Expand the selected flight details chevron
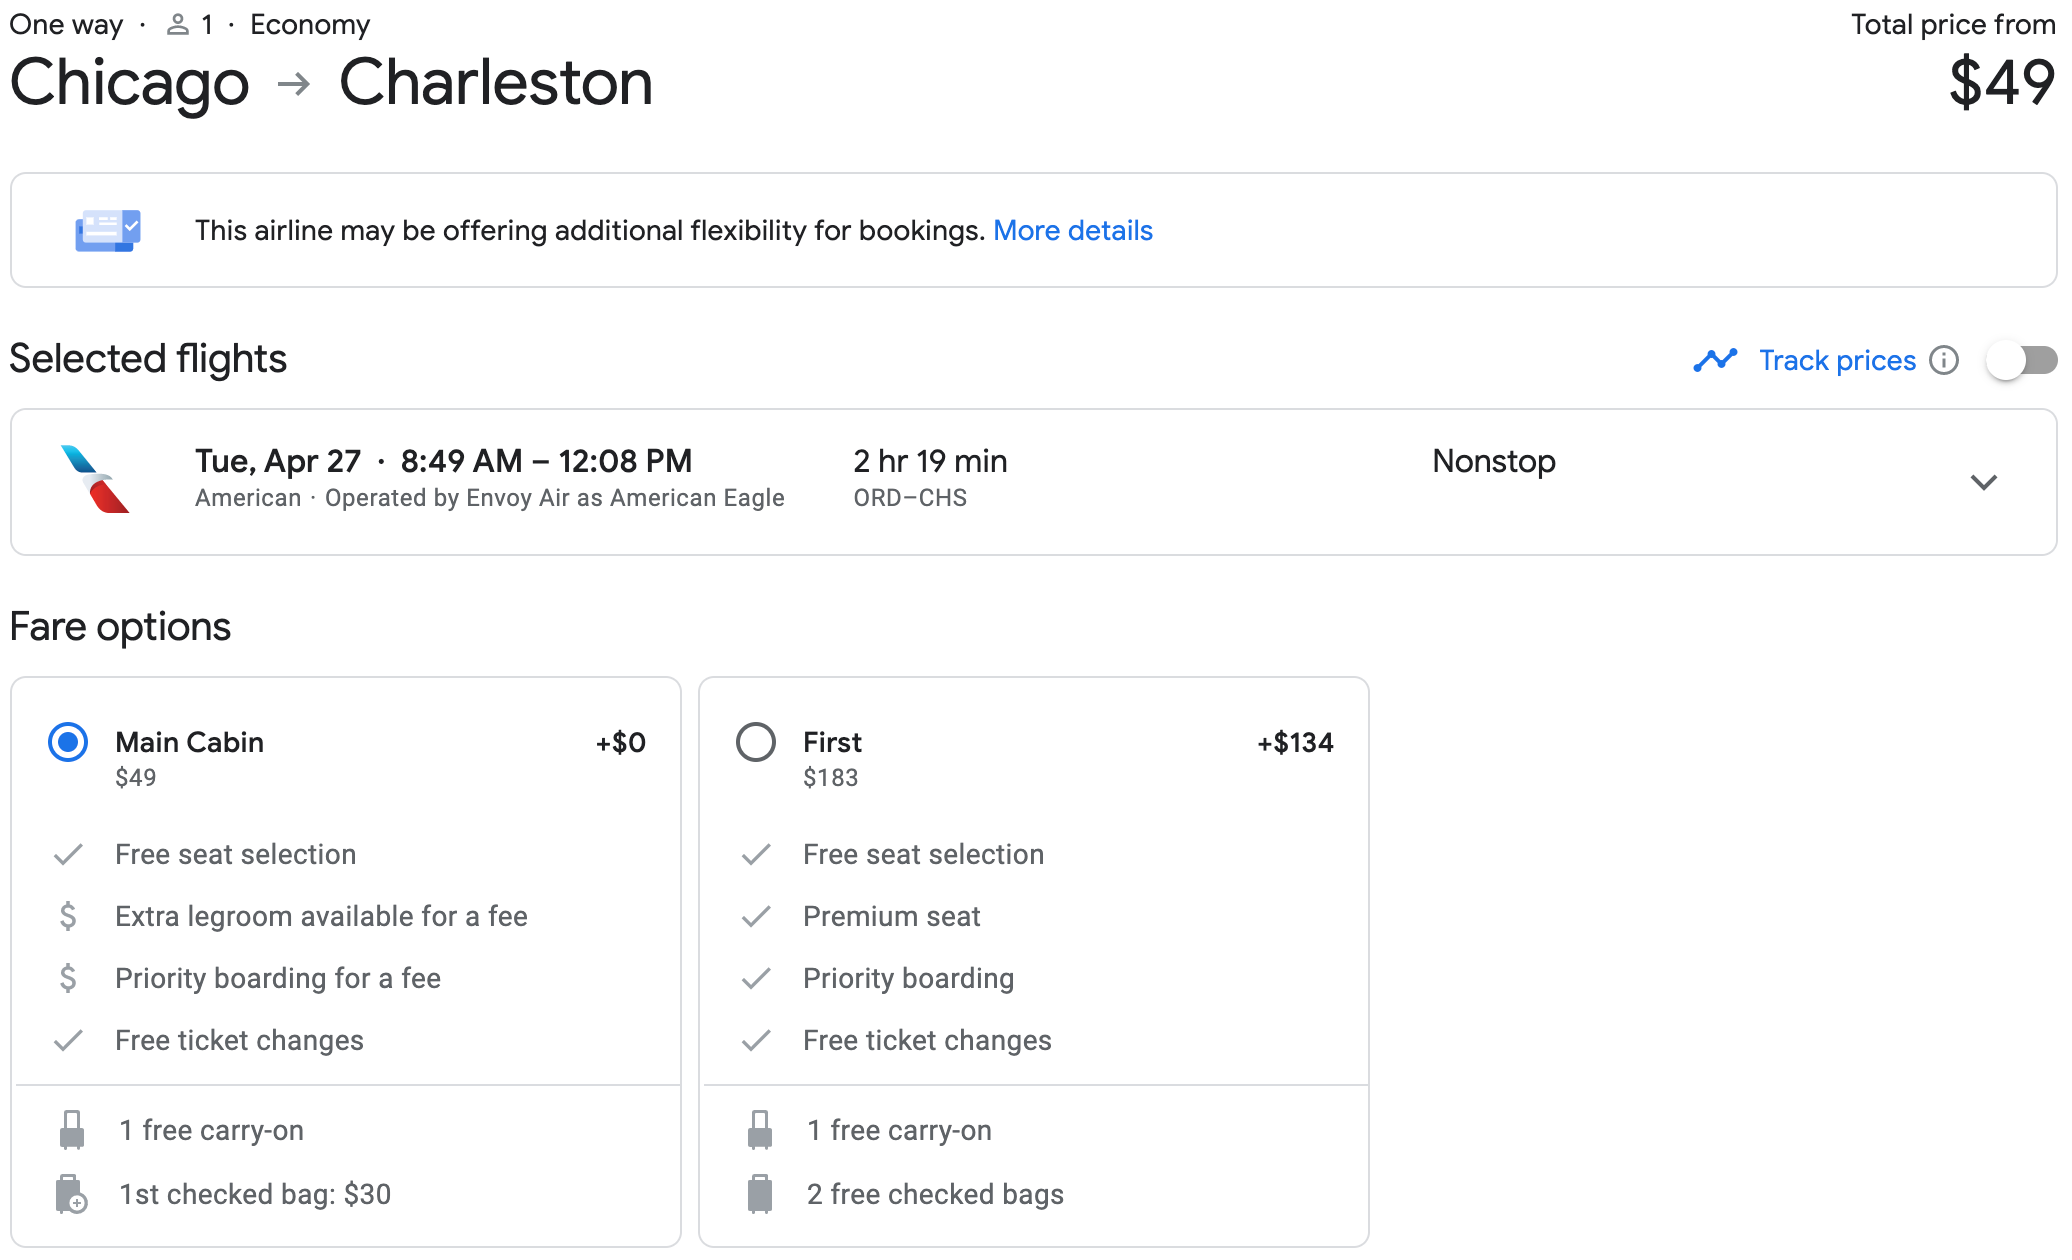This screenshot has height=1260, width=2072. coord(1983,482)
